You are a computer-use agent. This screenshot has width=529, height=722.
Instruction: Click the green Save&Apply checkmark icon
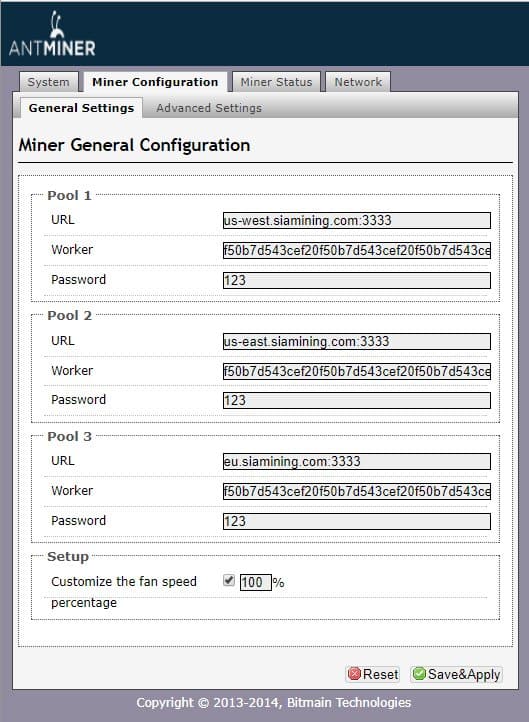419,674
